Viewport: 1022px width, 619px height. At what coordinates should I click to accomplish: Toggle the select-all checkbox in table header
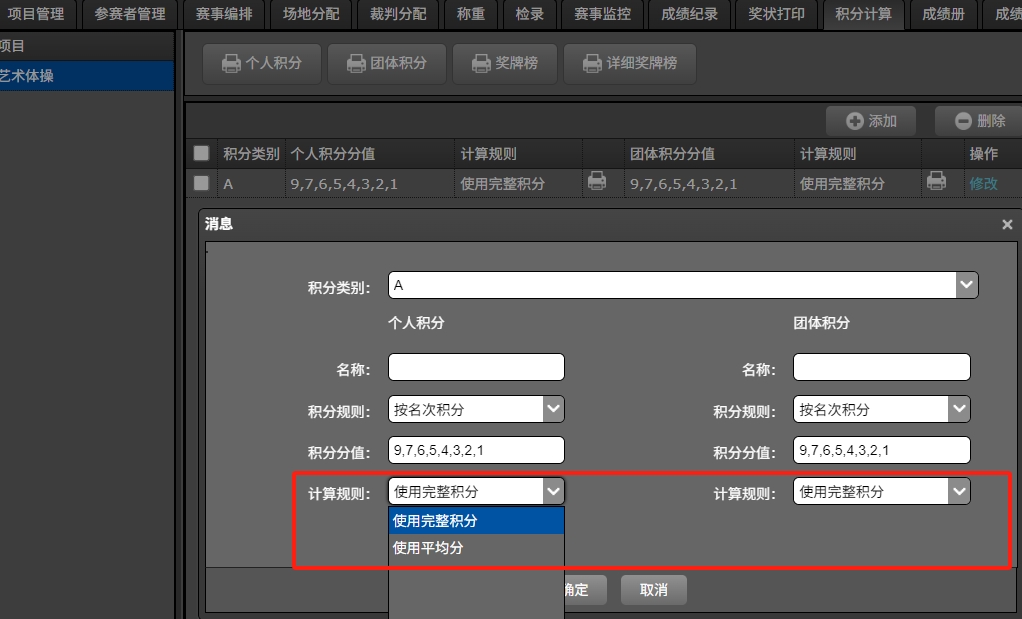tap(201, 153)
